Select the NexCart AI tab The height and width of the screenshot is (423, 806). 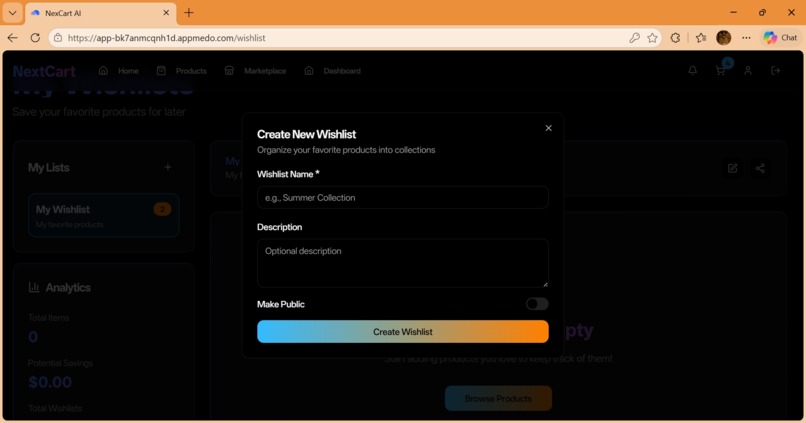pos(101,13)
